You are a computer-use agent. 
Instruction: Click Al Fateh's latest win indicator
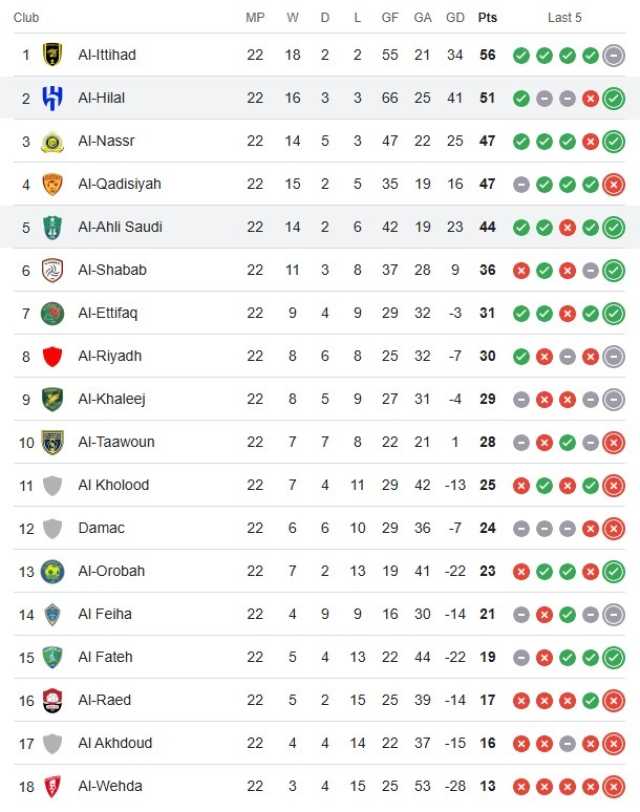[x=614, y=658]
